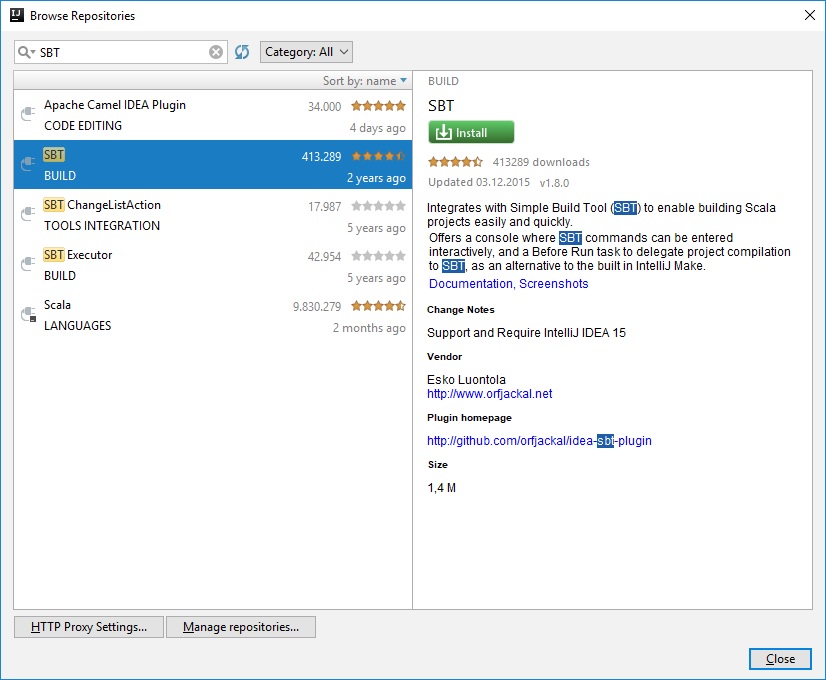Viewport: 826px width, 680px height.
Task: Click the CODE EDITING category label
Action: (83, 125)
